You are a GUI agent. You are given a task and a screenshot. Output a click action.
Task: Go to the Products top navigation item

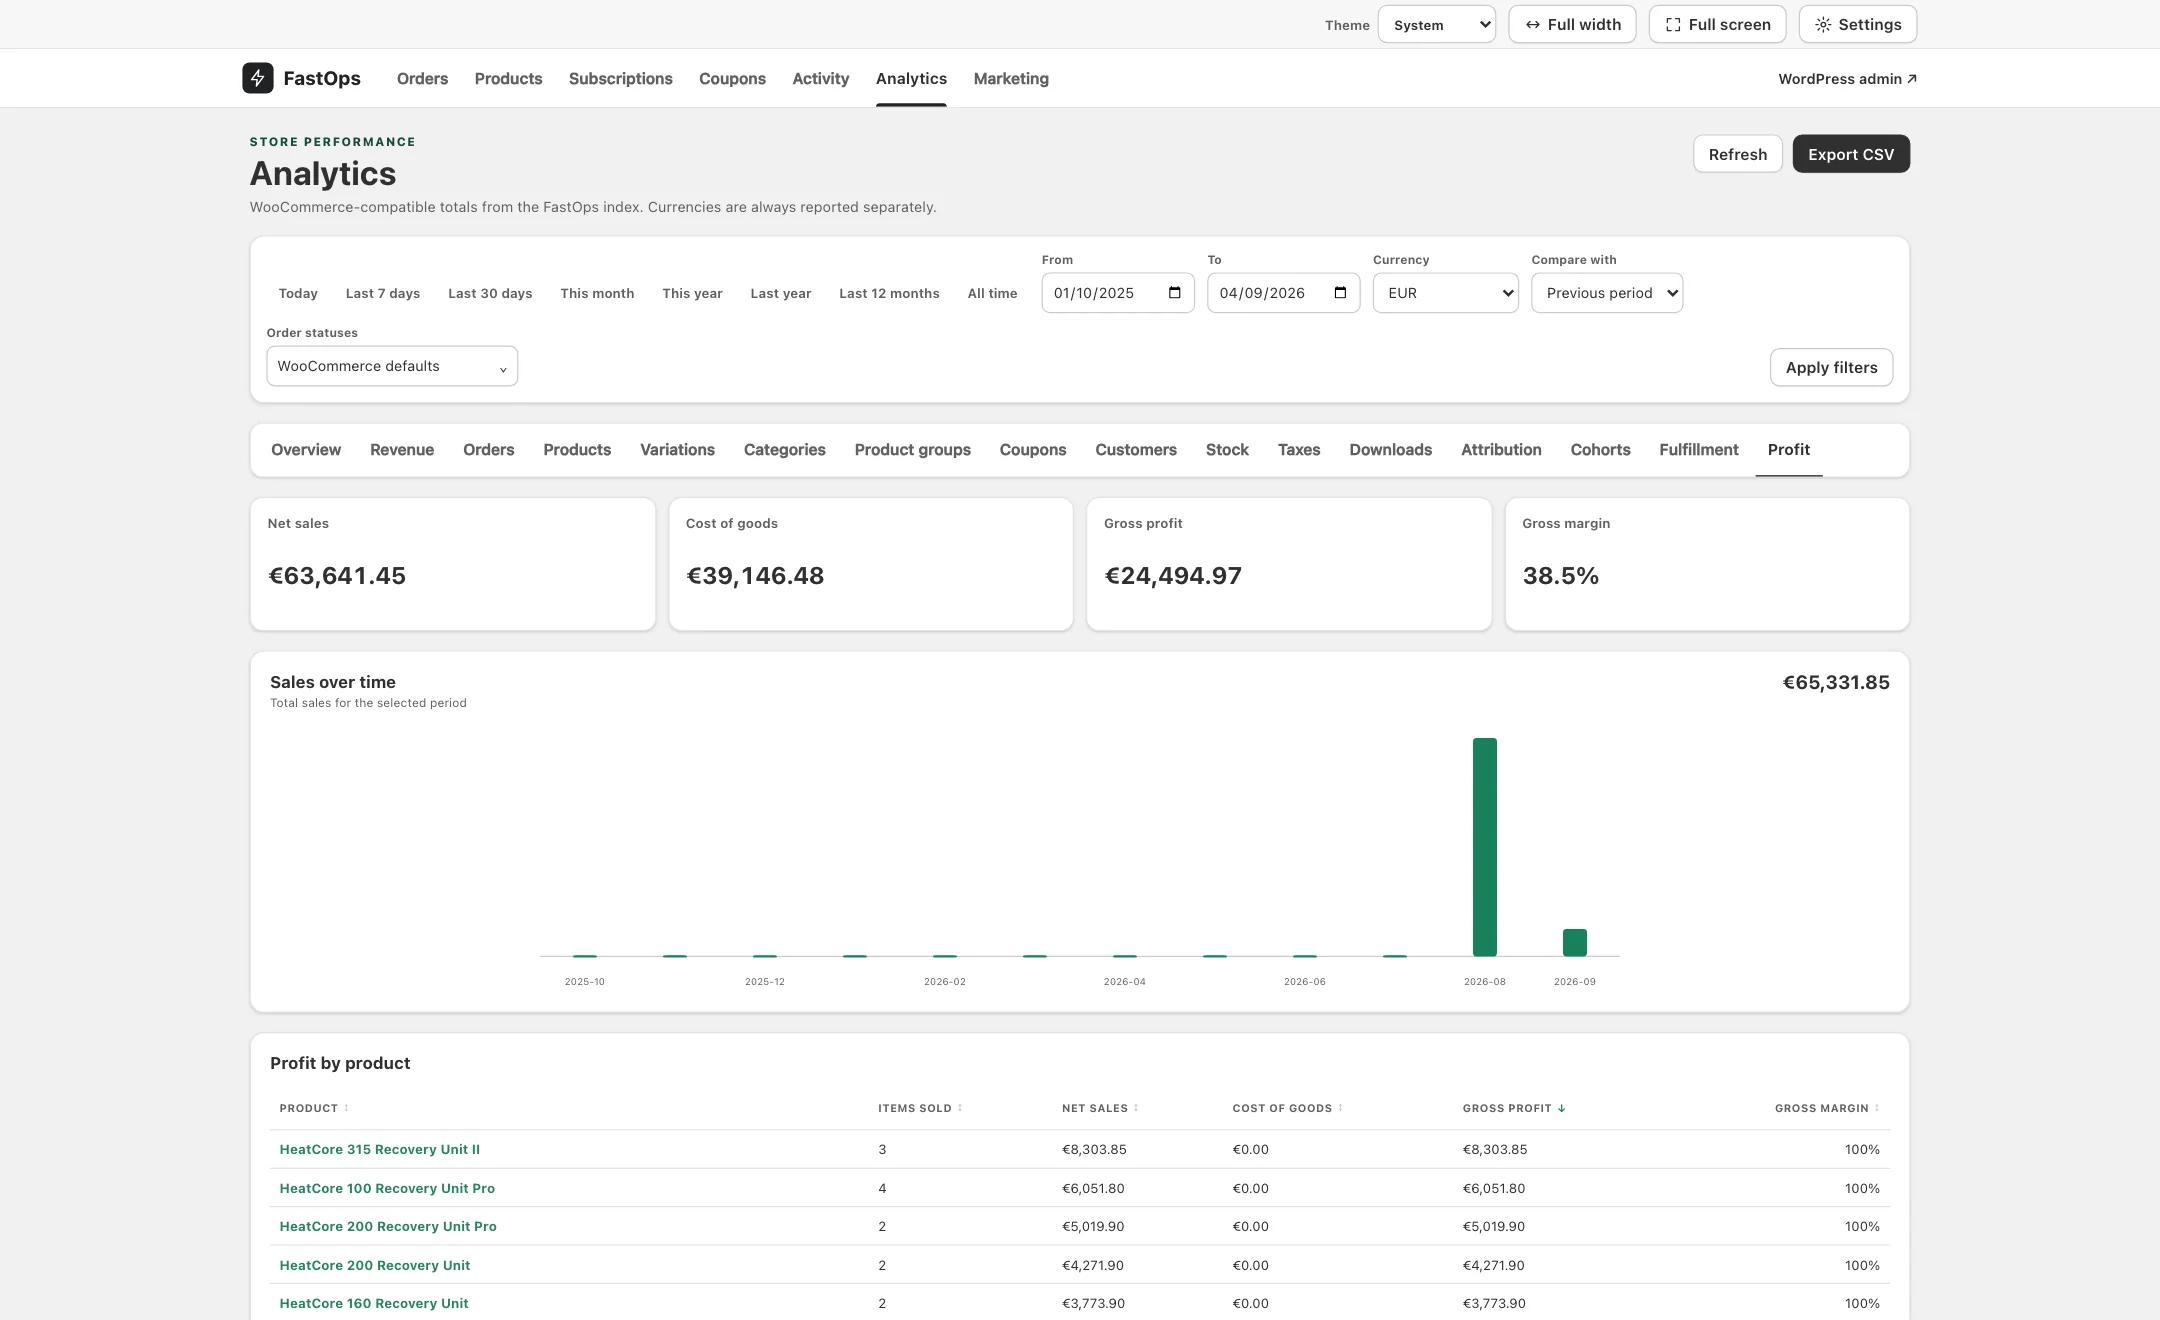[x=508, y=78]
